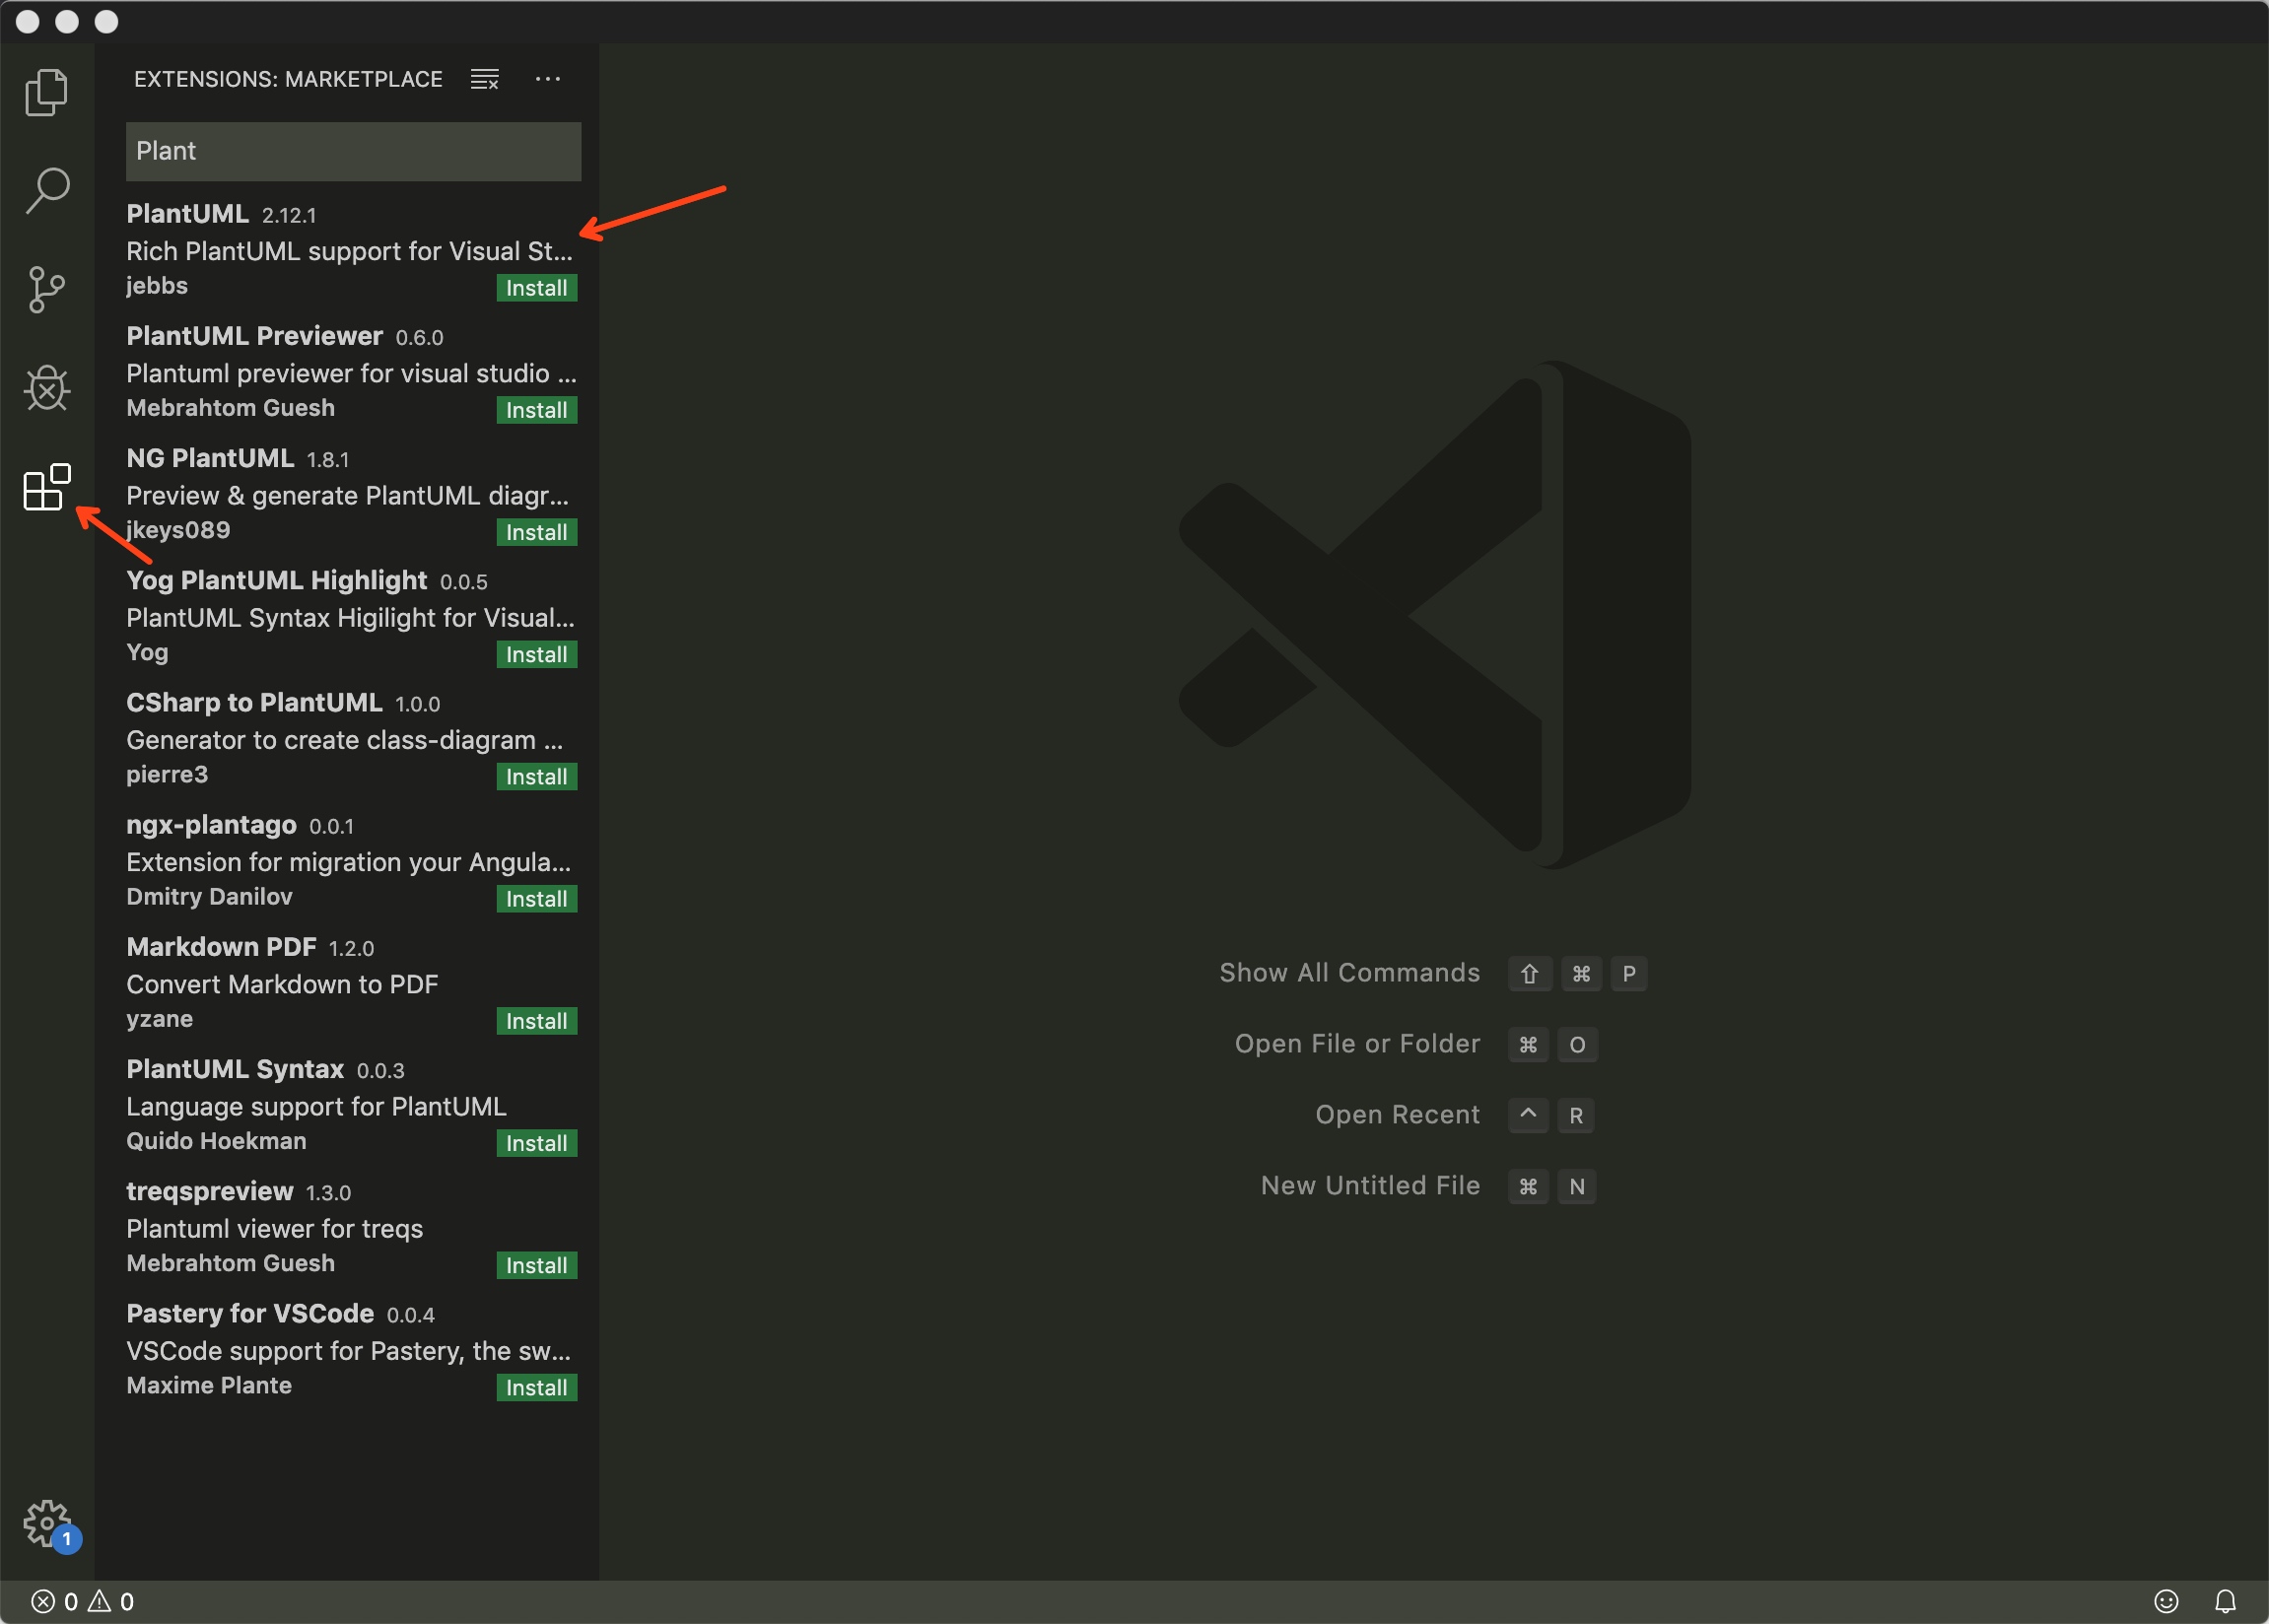Open the Explorer view in activity bar
The image size is (2269, 1624).
pos(46,92)
